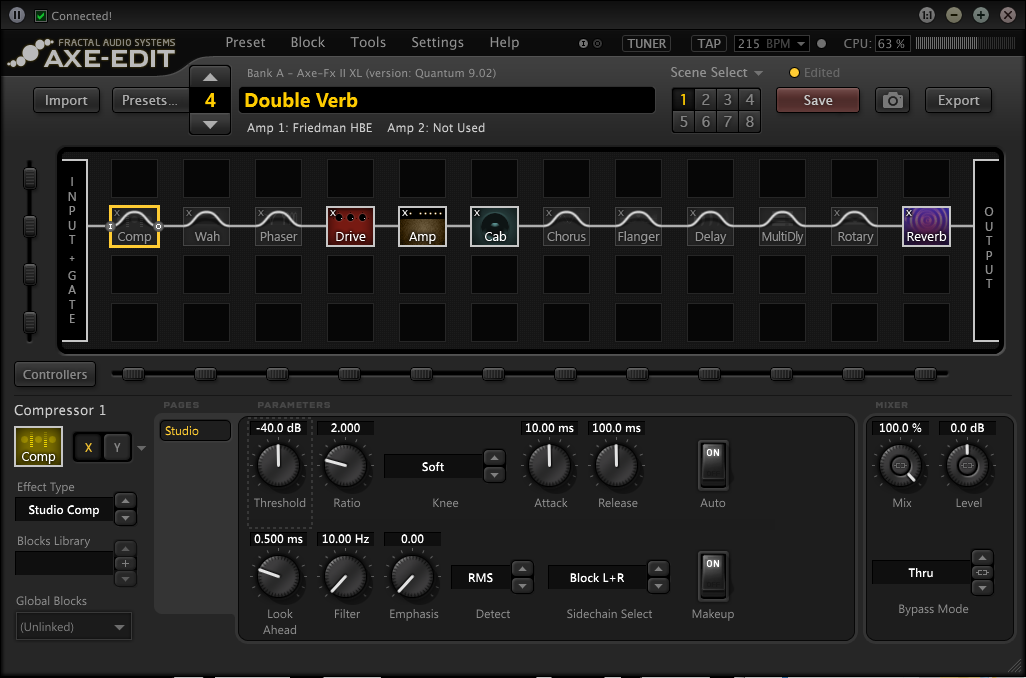
Task: Select the Amp block in the grid
Action: pos(423,226)
